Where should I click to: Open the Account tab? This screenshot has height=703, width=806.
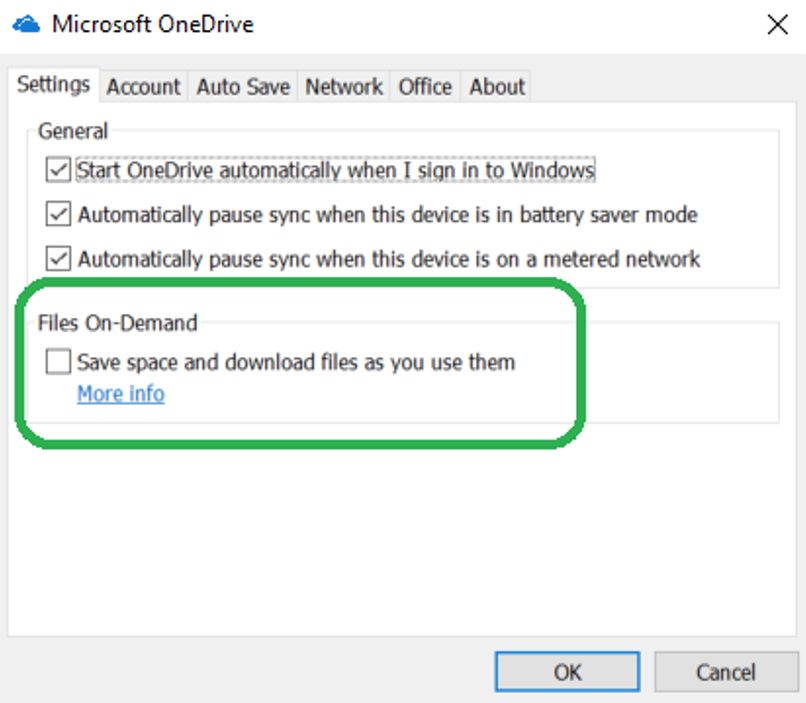(x=143, y=87)
